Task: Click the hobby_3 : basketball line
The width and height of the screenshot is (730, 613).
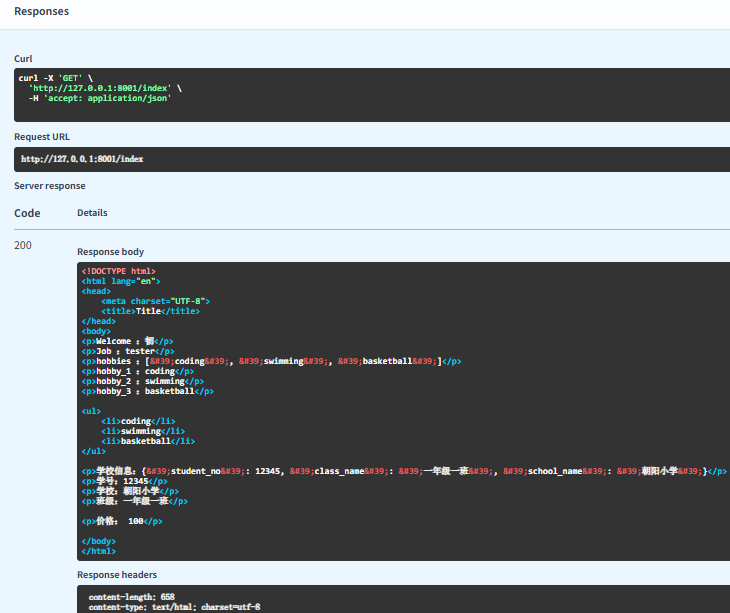Action: (148, 391)
